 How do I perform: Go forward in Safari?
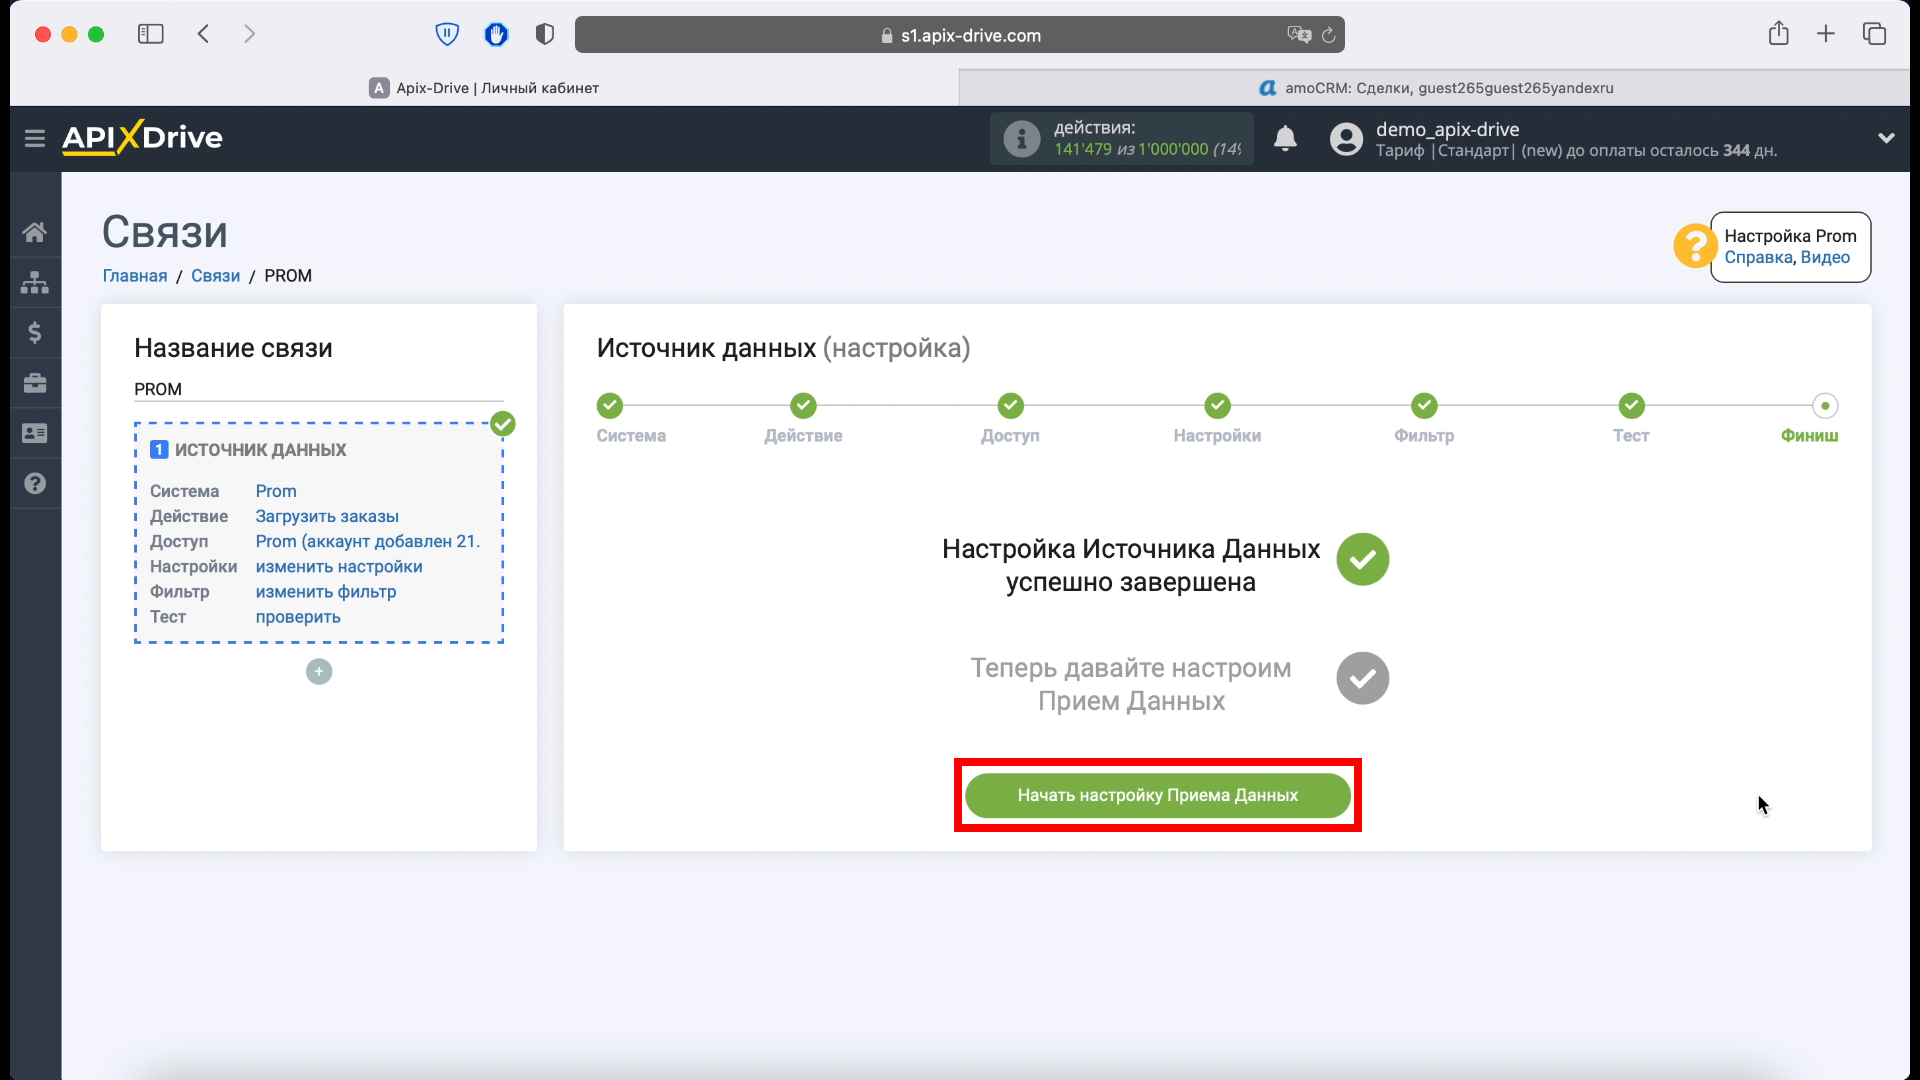point(249,34)
